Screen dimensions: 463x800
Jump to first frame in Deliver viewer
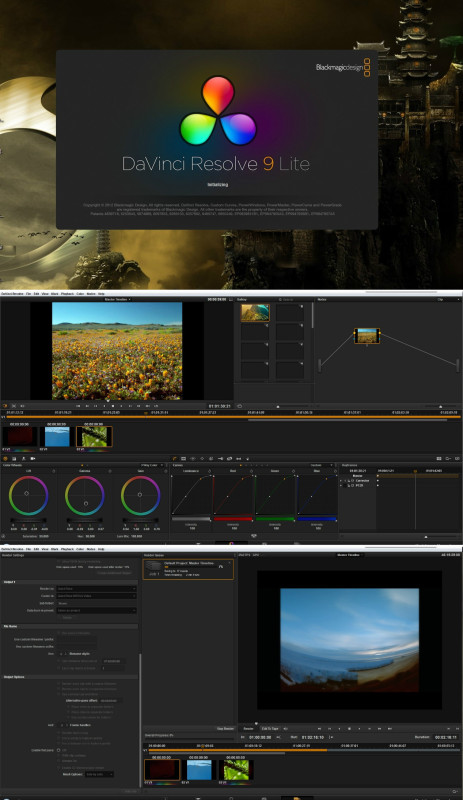click(x=320, y=729)
